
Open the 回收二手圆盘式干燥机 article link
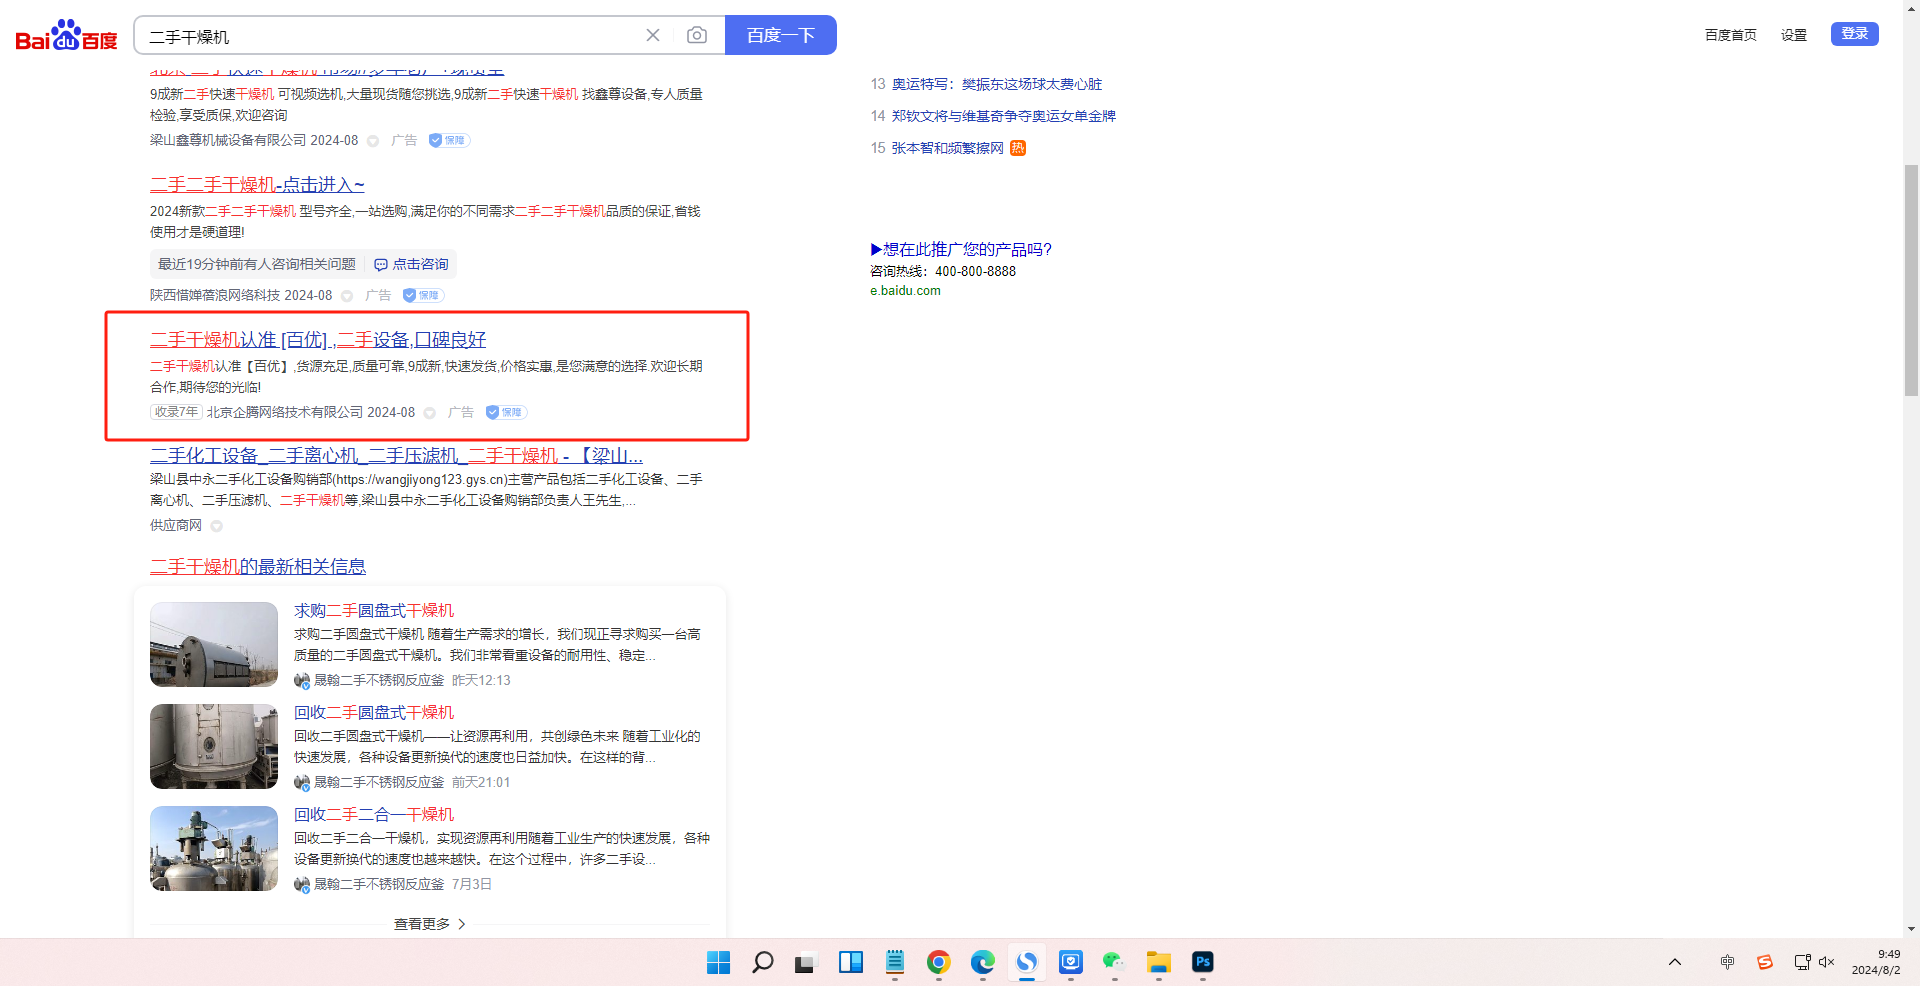pyautogui.click(x=374, y=713)
